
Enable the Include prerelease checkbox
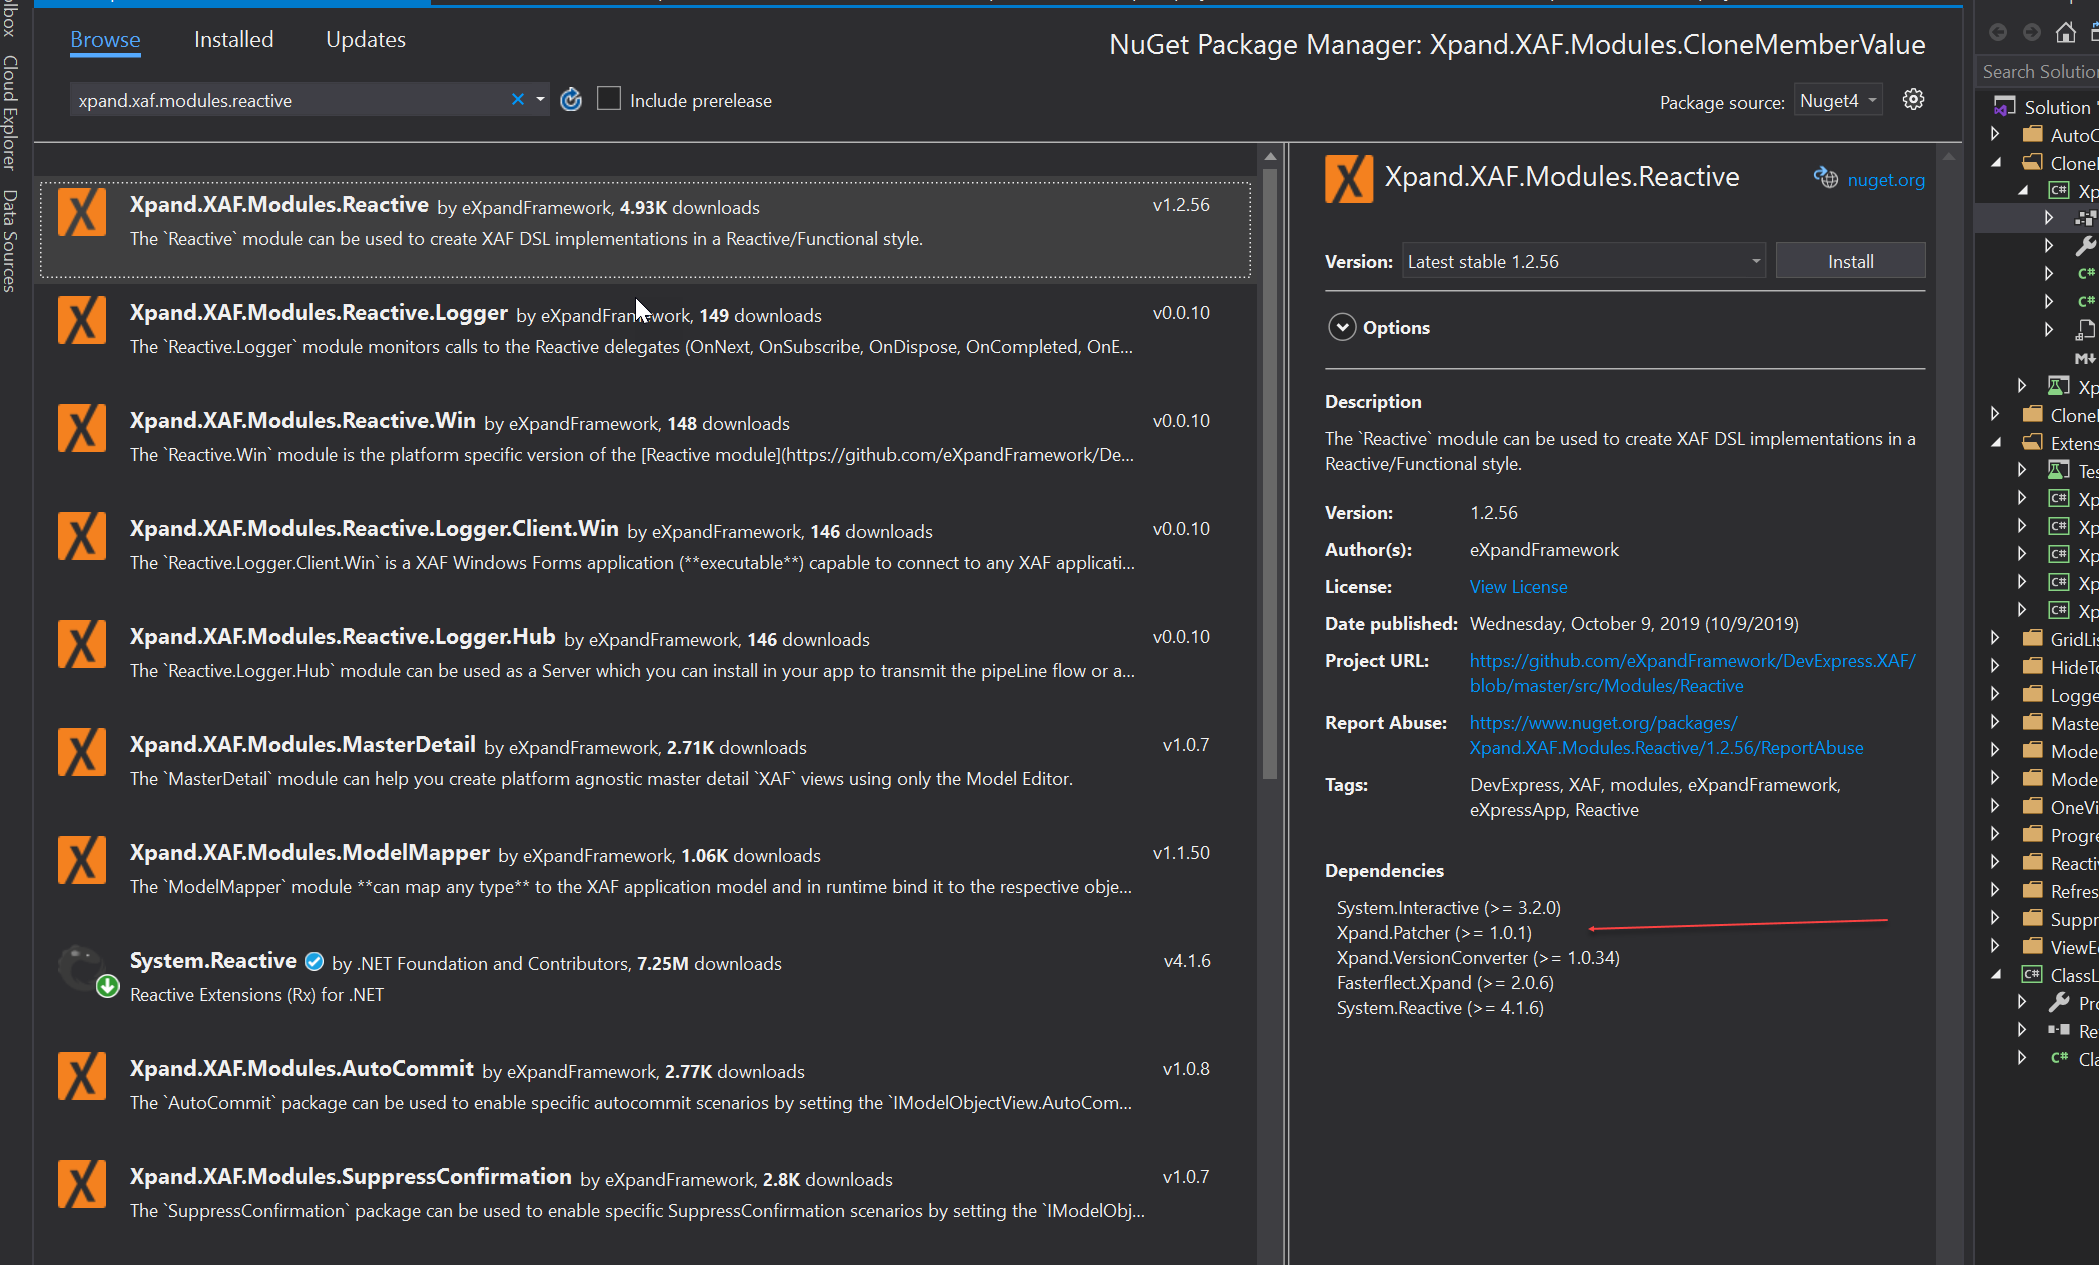click(x=609, y=97)
